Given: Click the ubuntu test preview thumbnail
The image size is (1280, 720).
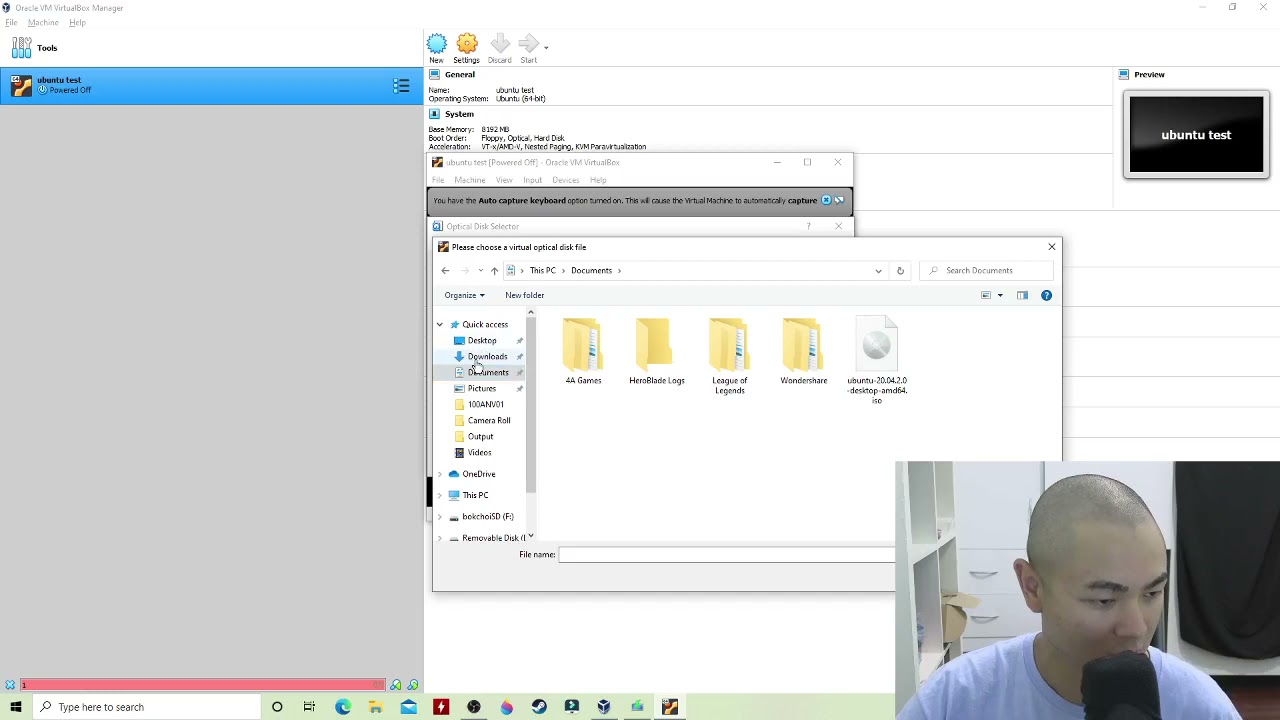Looking at the screenshot, I should [x=1196, y=135].
